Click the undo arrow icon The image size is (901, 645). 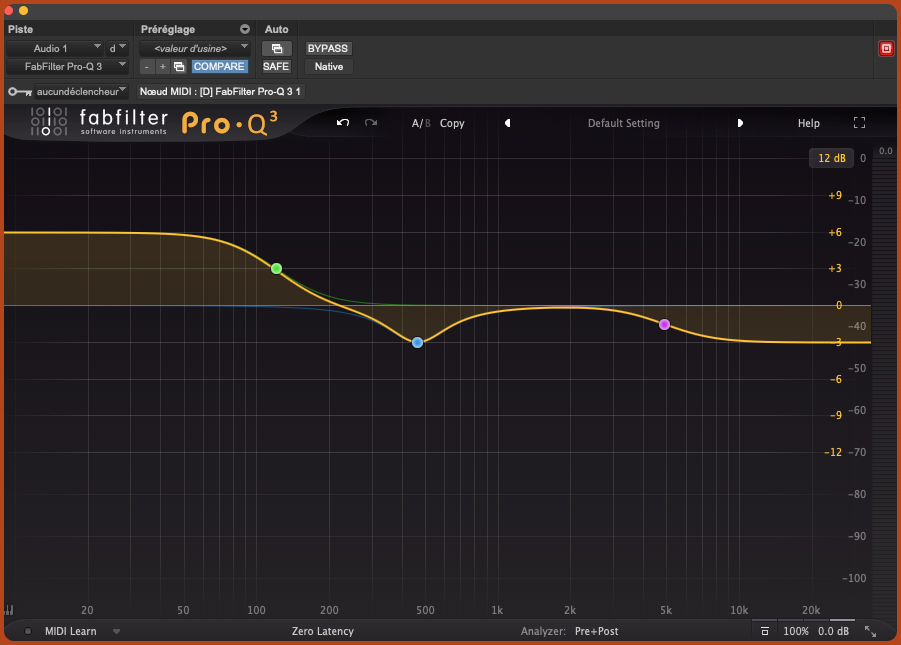click(x=343, y=123)
